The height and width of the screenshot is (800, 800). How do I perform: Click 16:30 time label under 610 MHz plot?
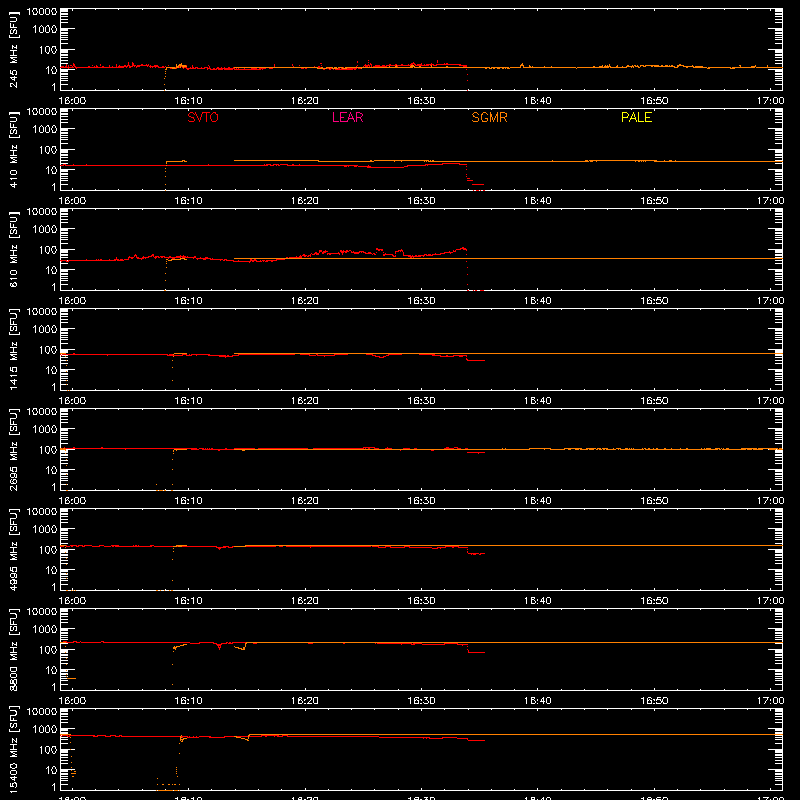pyautogui.click(x=421, y=301)
